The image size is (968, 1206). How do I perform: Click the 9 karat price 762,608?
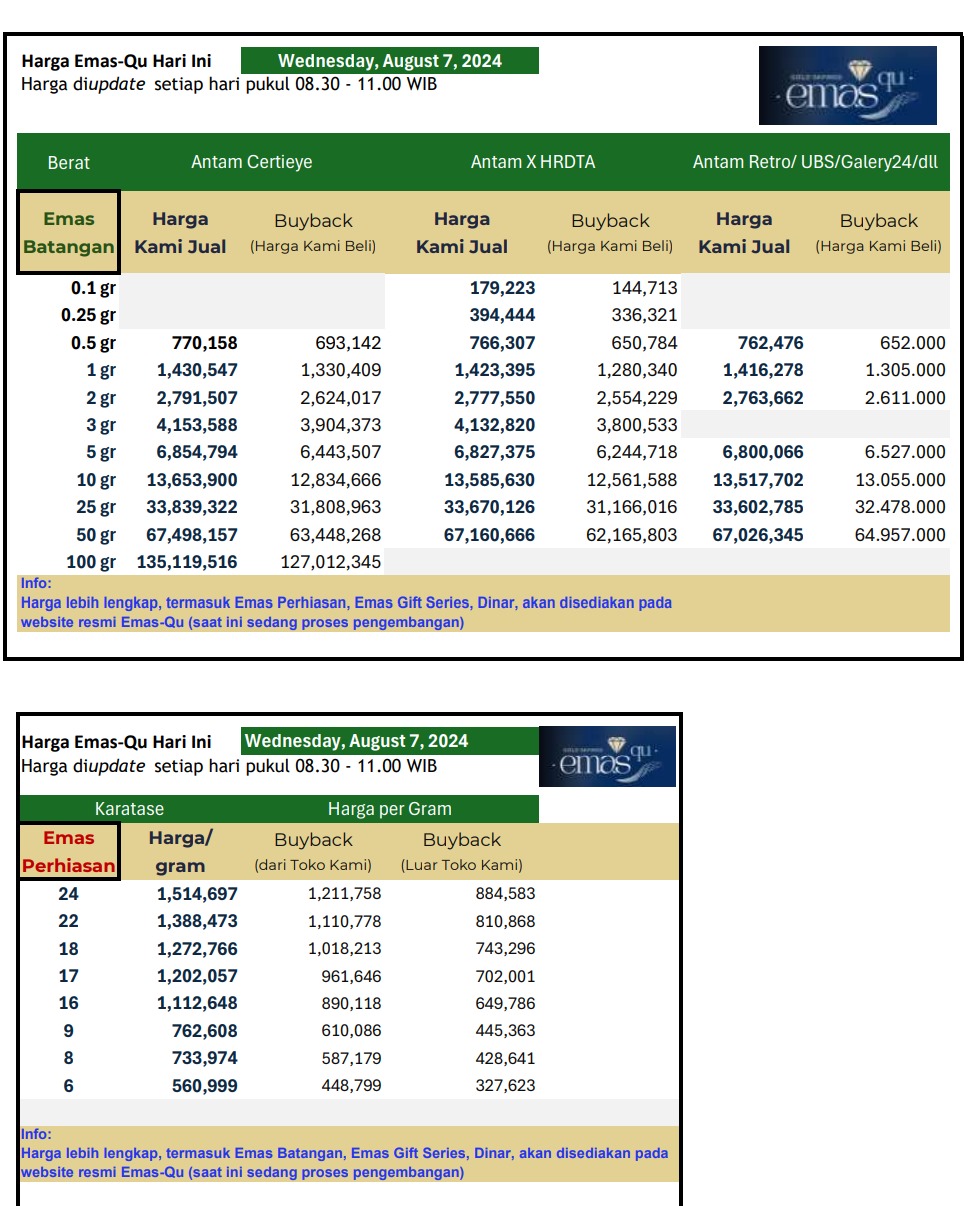[204, 1031]
